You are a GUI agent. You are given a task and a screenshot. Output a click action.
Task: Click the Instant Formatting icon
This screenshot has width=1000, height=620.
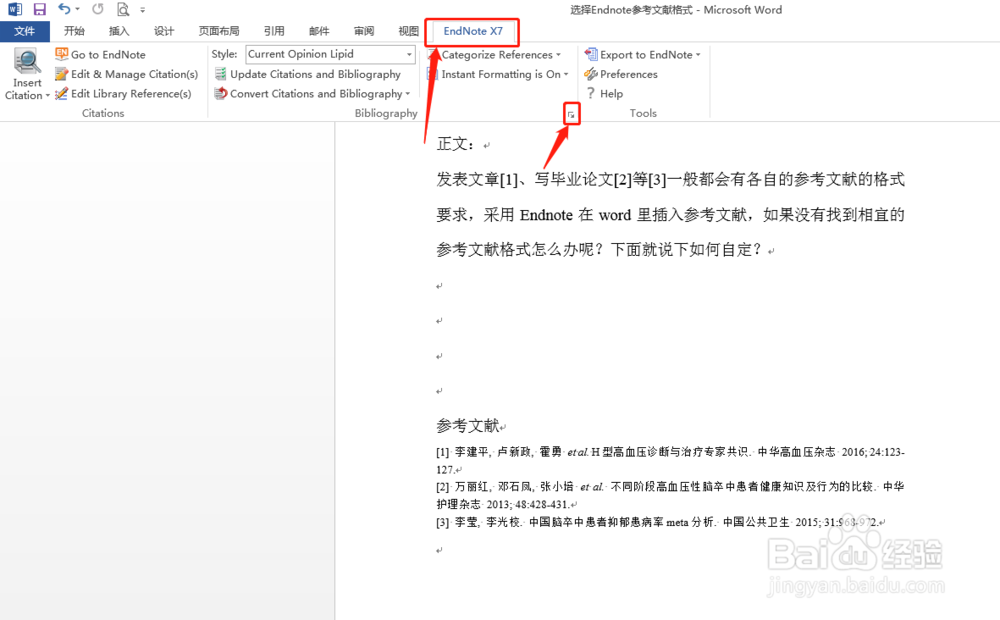(x=432, y=74)
